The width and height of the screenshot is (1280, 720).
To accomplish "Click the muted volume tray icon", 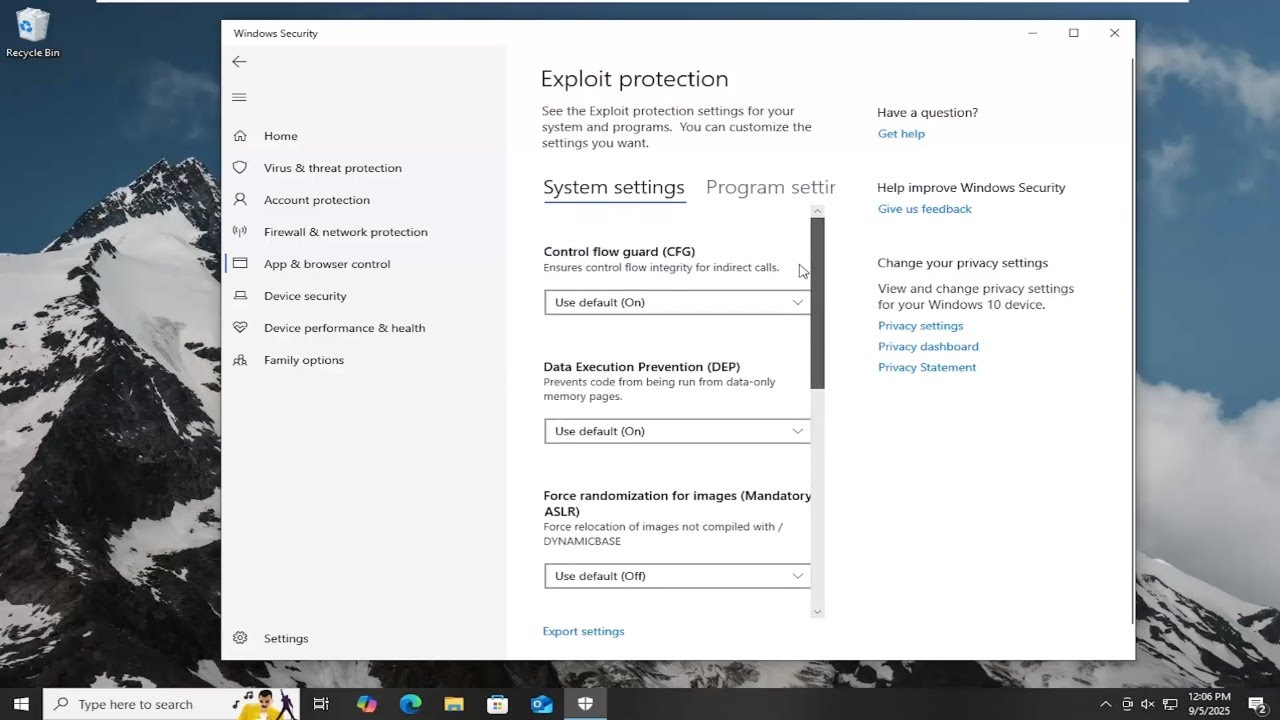I will [1147, 704].
